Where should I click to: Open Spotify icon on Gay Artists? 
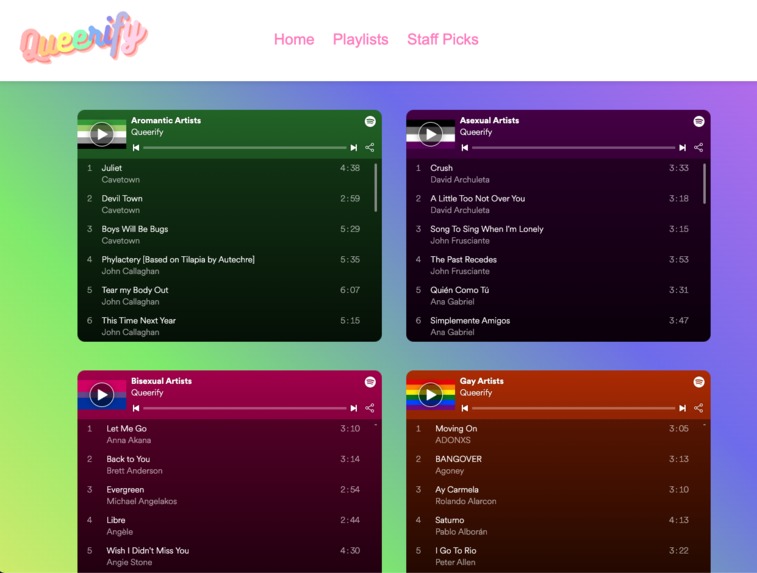tap(699, 382)
